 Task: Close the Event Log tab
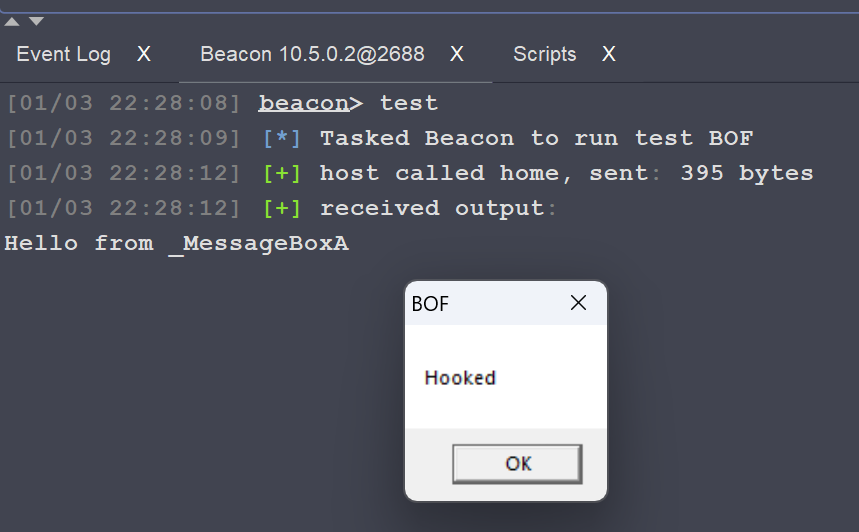click(144, 54)
